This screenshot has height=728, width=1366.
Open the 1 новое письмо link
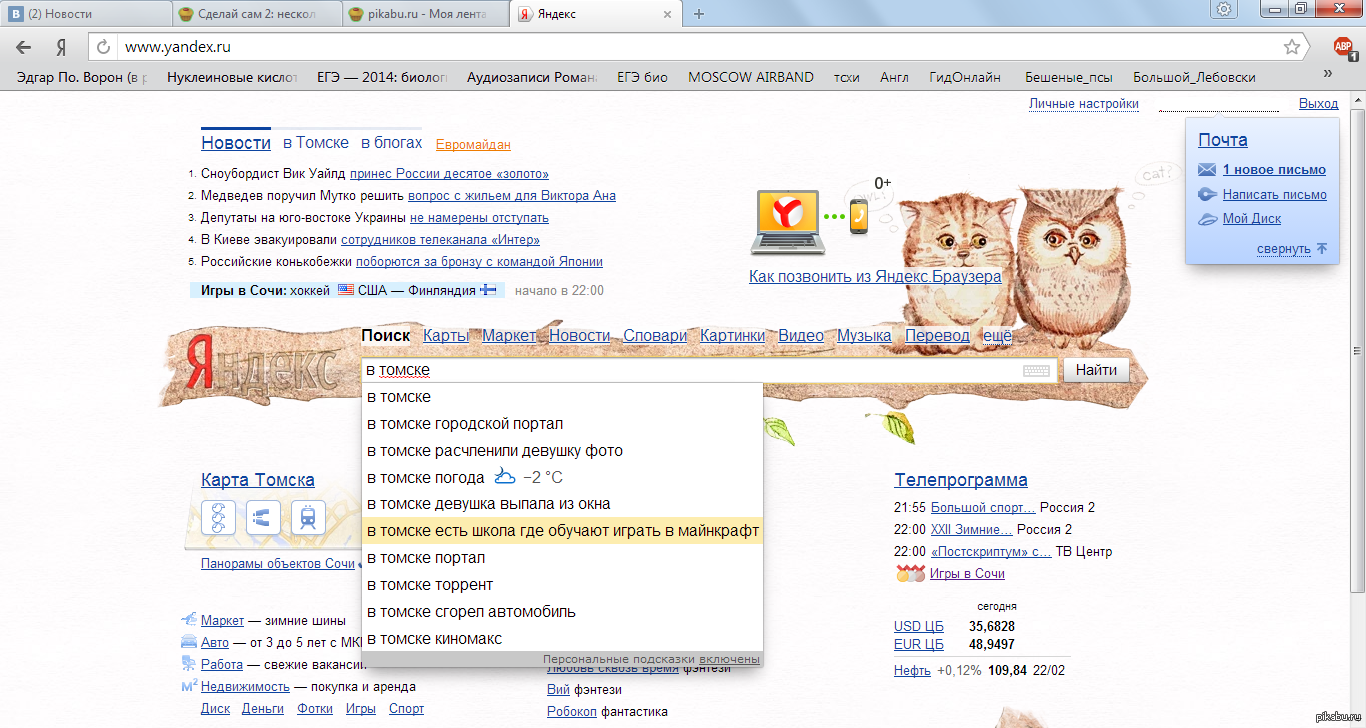pos(1273,170)
